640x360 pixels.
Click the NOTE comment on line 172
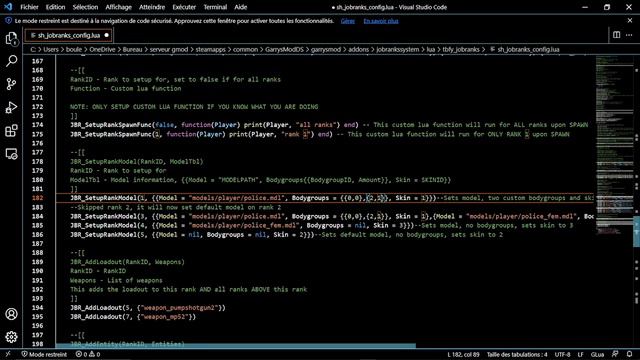point(194,107)
